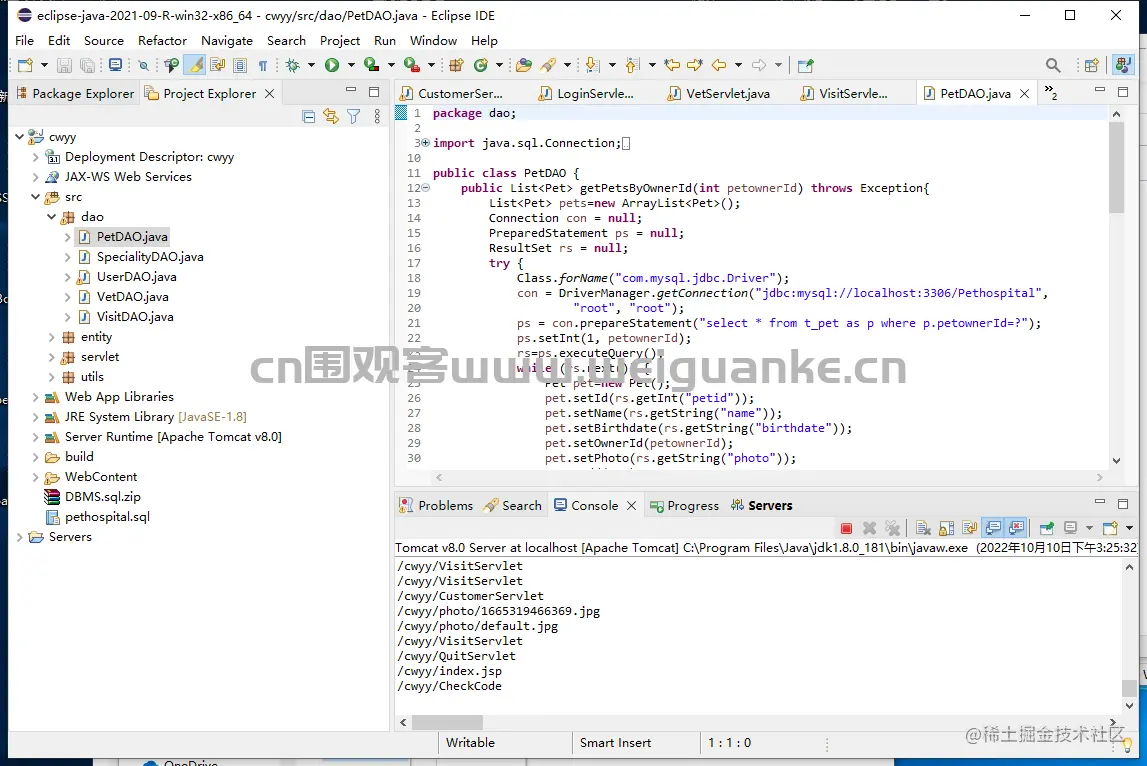1147x766 pixels.
Task: Show hidden editor tabs list
Action: pyautogui.click(x=1051, y=93)
